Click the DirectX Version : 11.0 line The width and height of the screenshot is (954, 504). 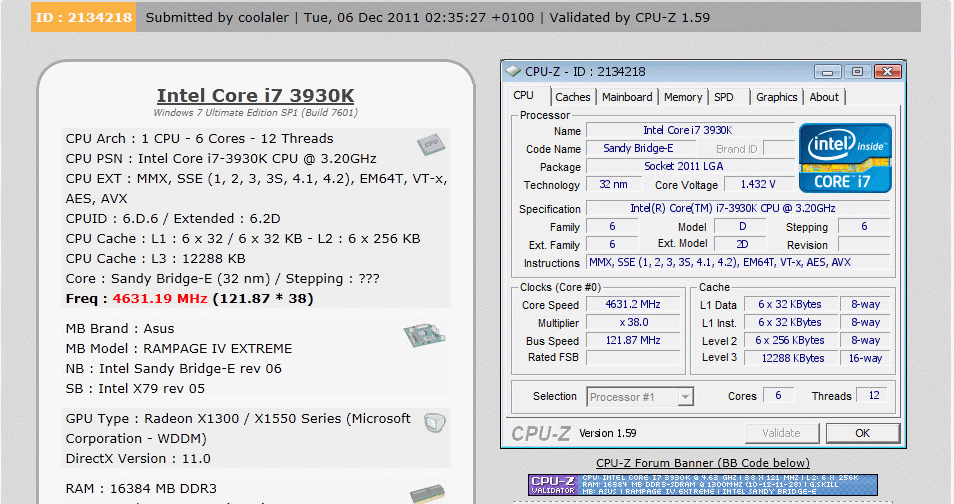138,459
